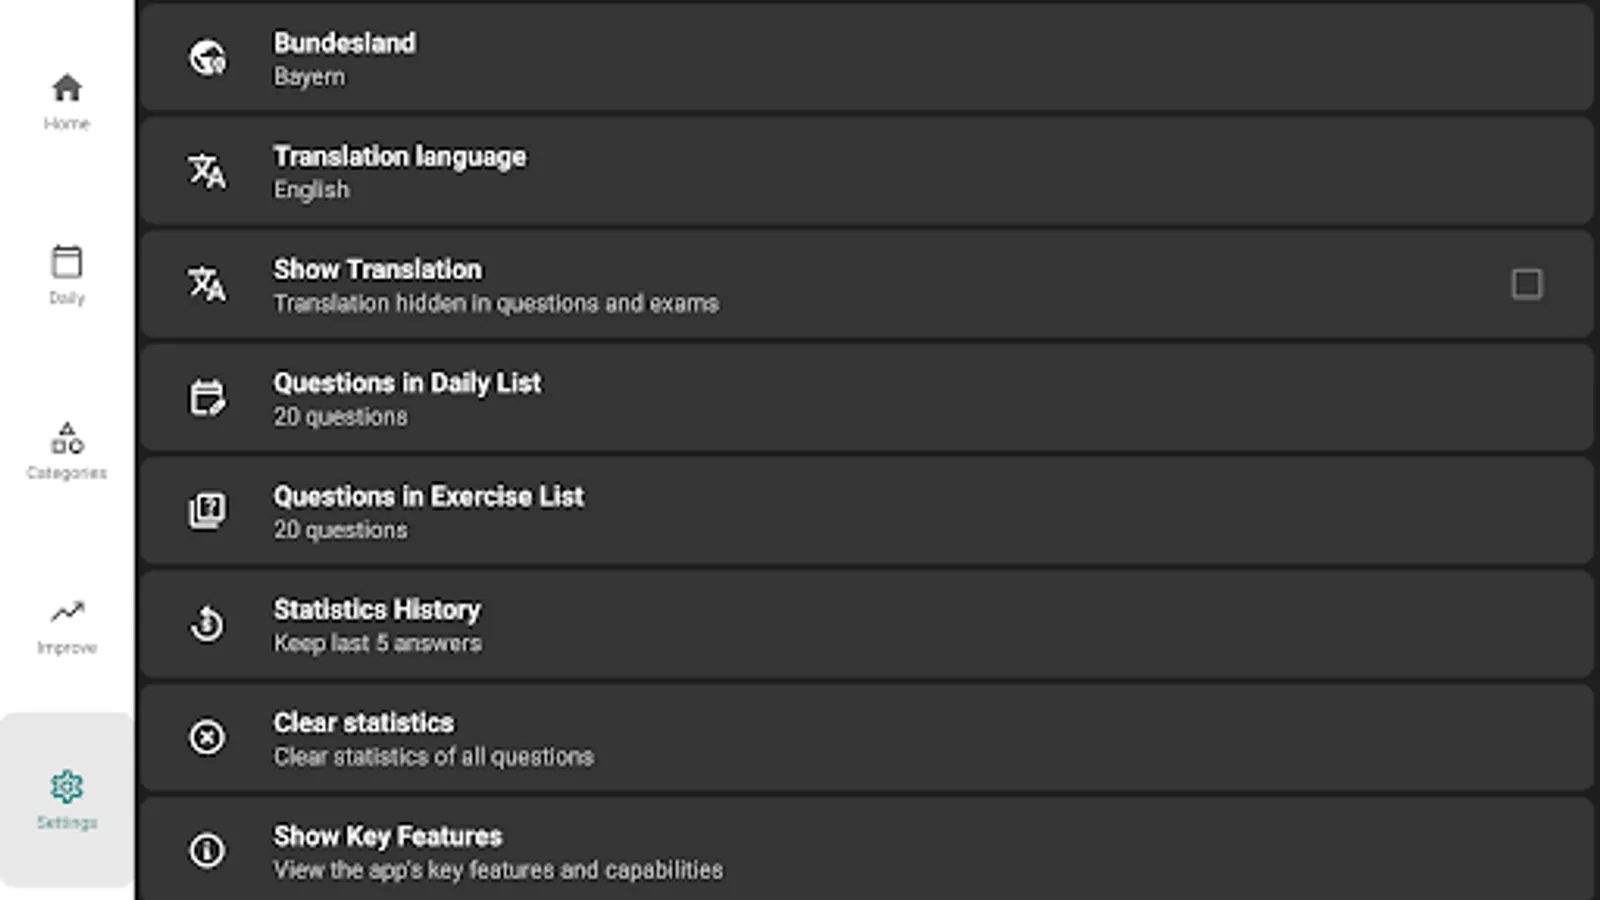Open Statistics History answer count selector

click(800, 624)
